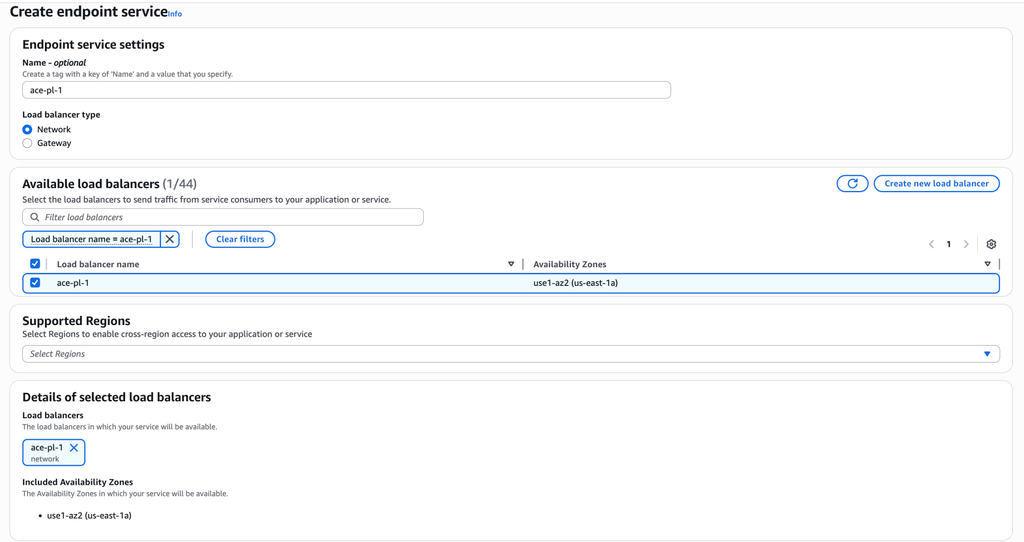
Task: Click the Load balancer name filter token
Action: pyautogui.click(x=92, y=239)
